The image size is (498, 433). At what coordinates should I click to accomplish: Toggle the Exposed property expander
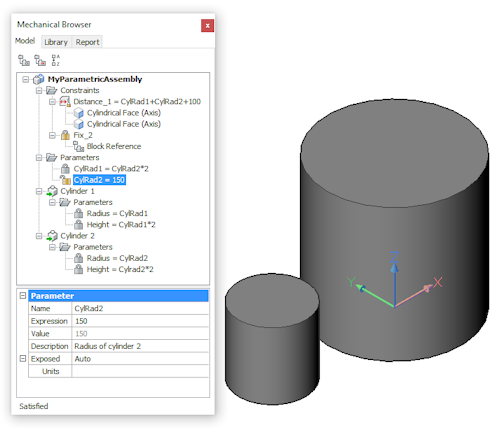pos(23,359)
